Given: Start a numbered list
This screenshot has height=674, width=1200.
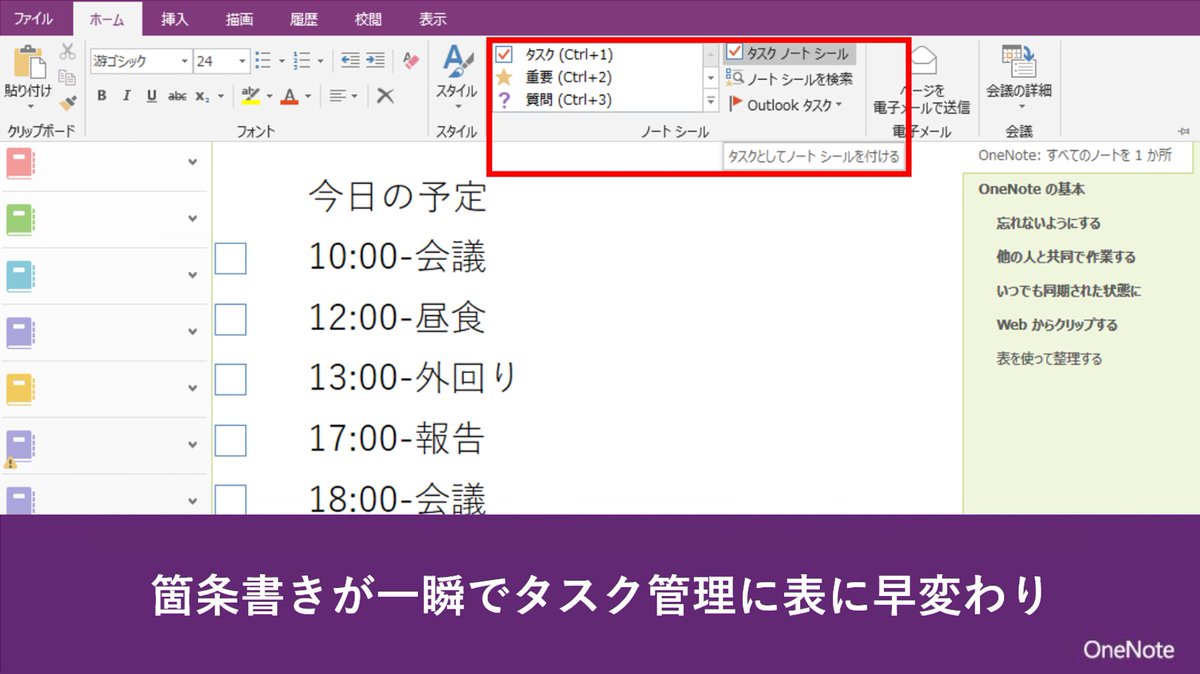Looking at the screenshot, I should tap(303, 61).
